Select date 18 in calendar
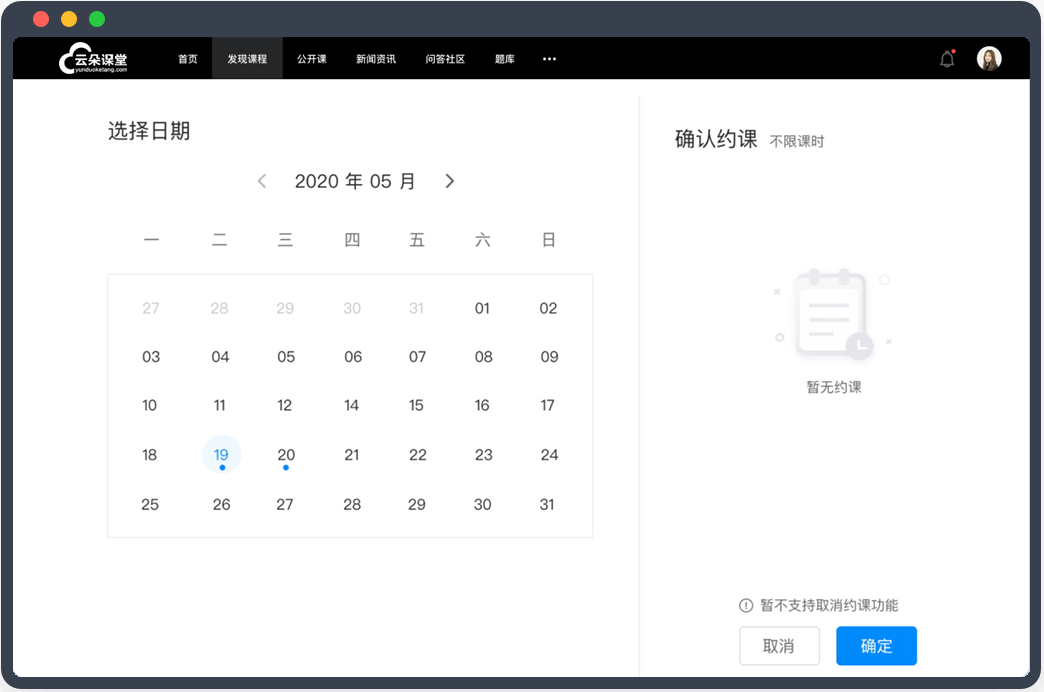The image size is (1044, 692). click(150, 455)
